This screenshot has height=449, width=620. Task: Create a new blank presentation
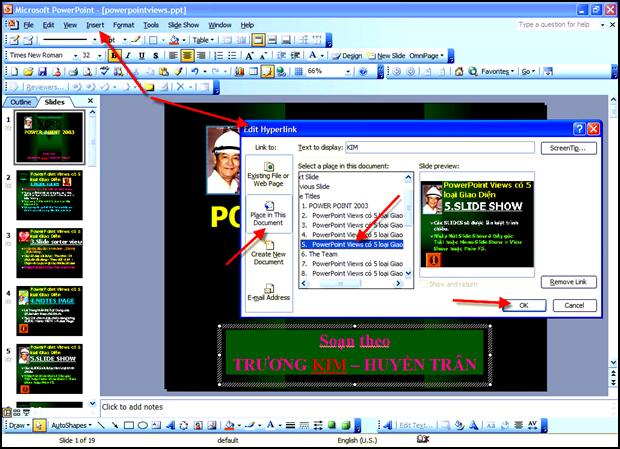coord(14,72)
